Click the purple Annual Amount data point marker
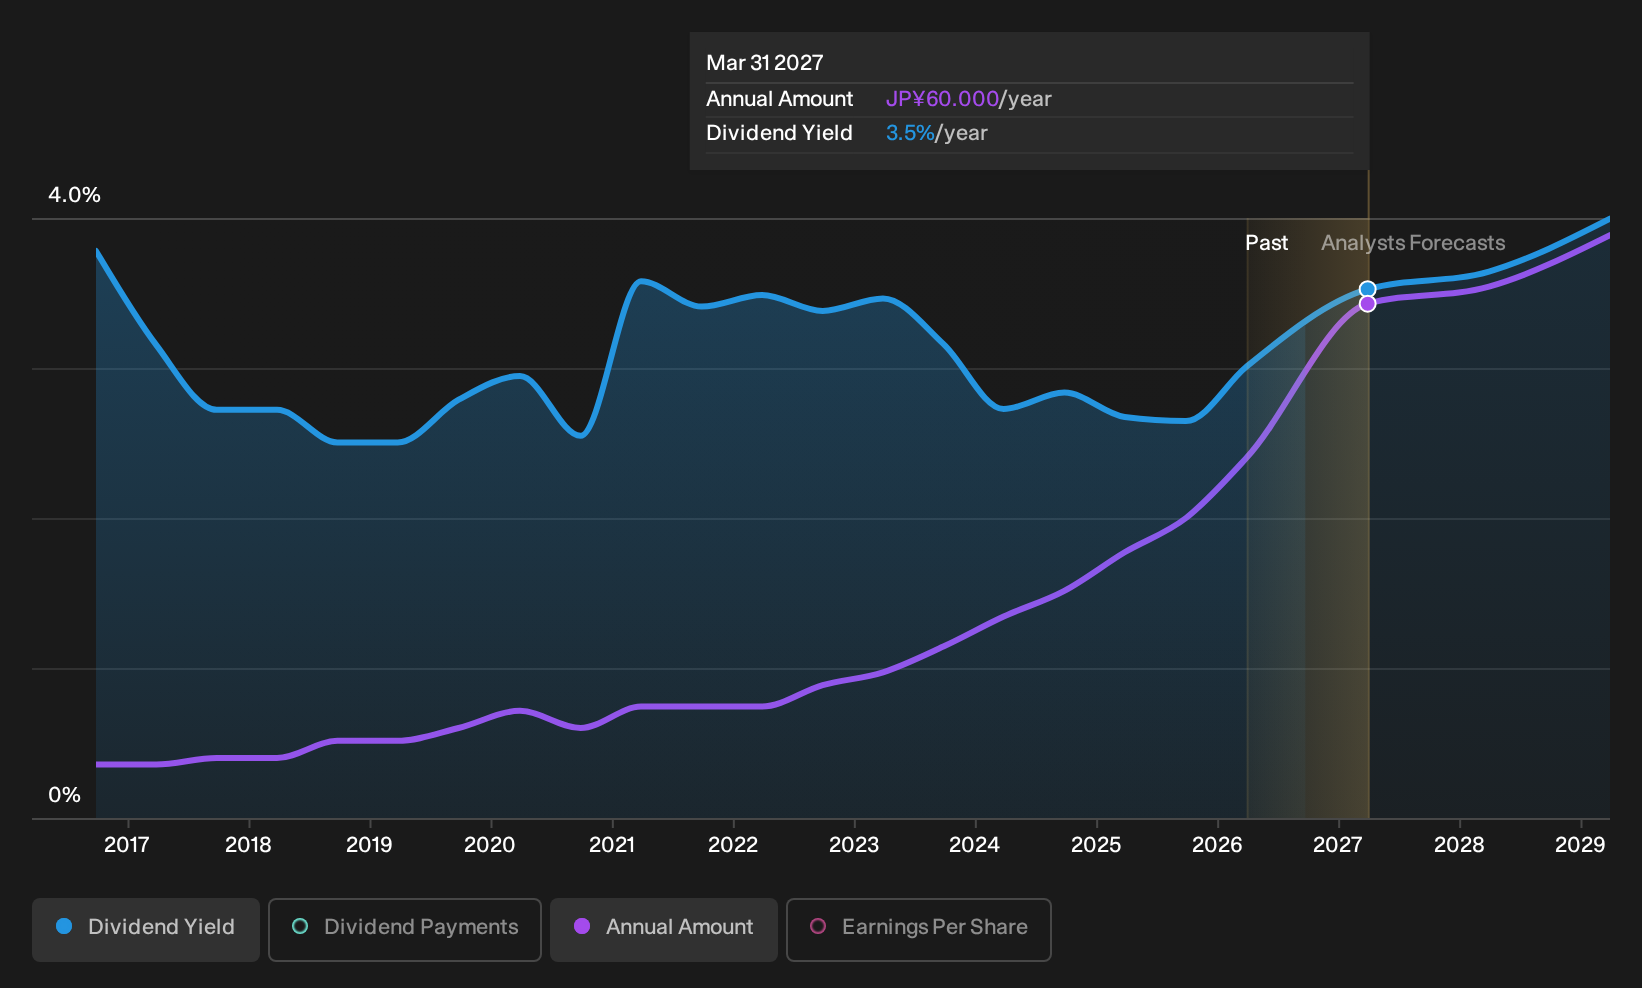 click(1367, 304)
